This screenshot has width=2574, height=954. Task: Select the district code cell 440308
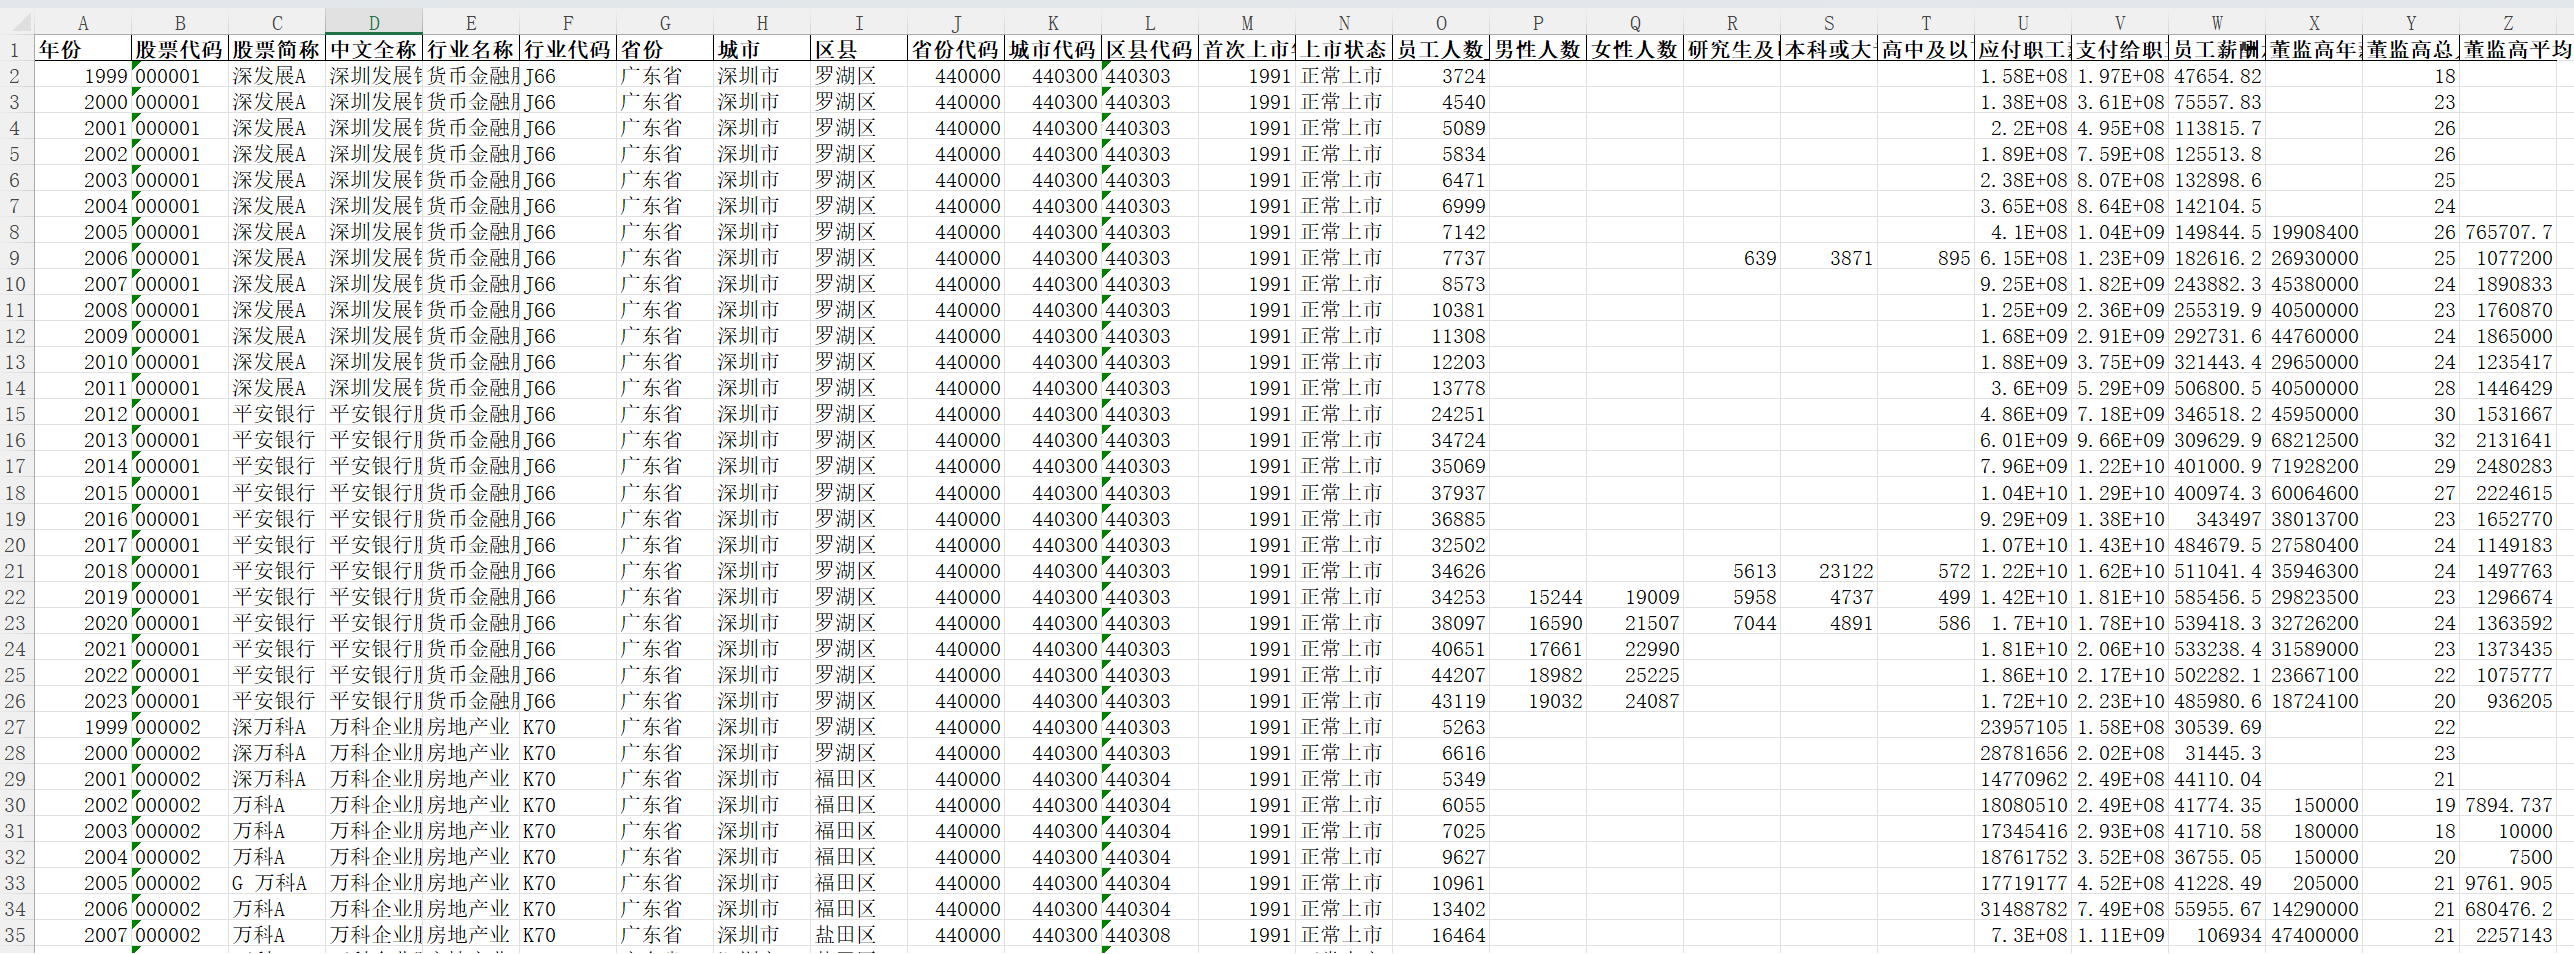1150,935
